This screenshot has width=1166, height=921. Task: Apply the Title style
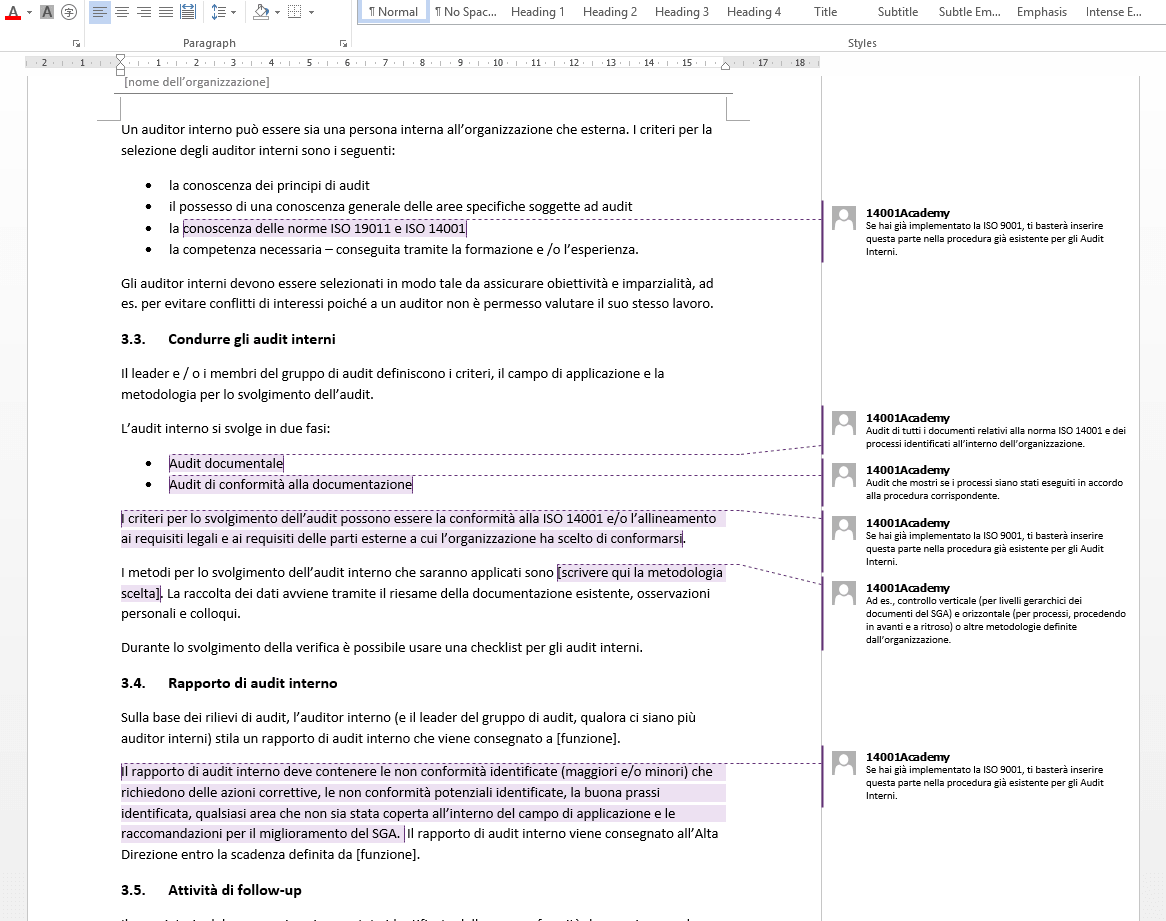pyautogui.click(x=825, y=12)
